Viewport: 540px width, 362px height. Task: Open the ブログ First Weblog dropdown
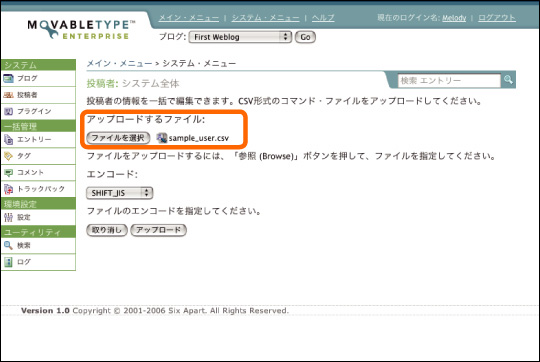(240, 37)
